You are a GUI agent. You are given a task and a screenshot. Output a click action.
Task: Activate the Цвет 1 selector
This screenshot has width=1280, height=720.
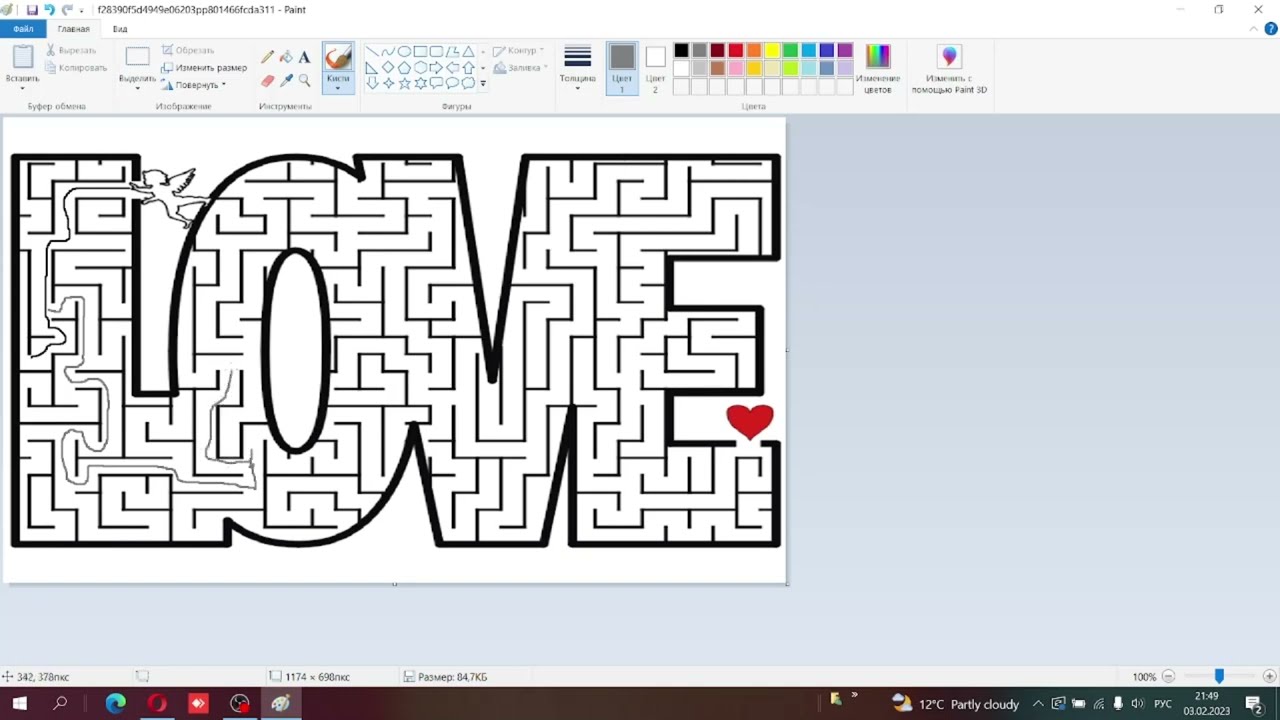click(x=622, y=68)
